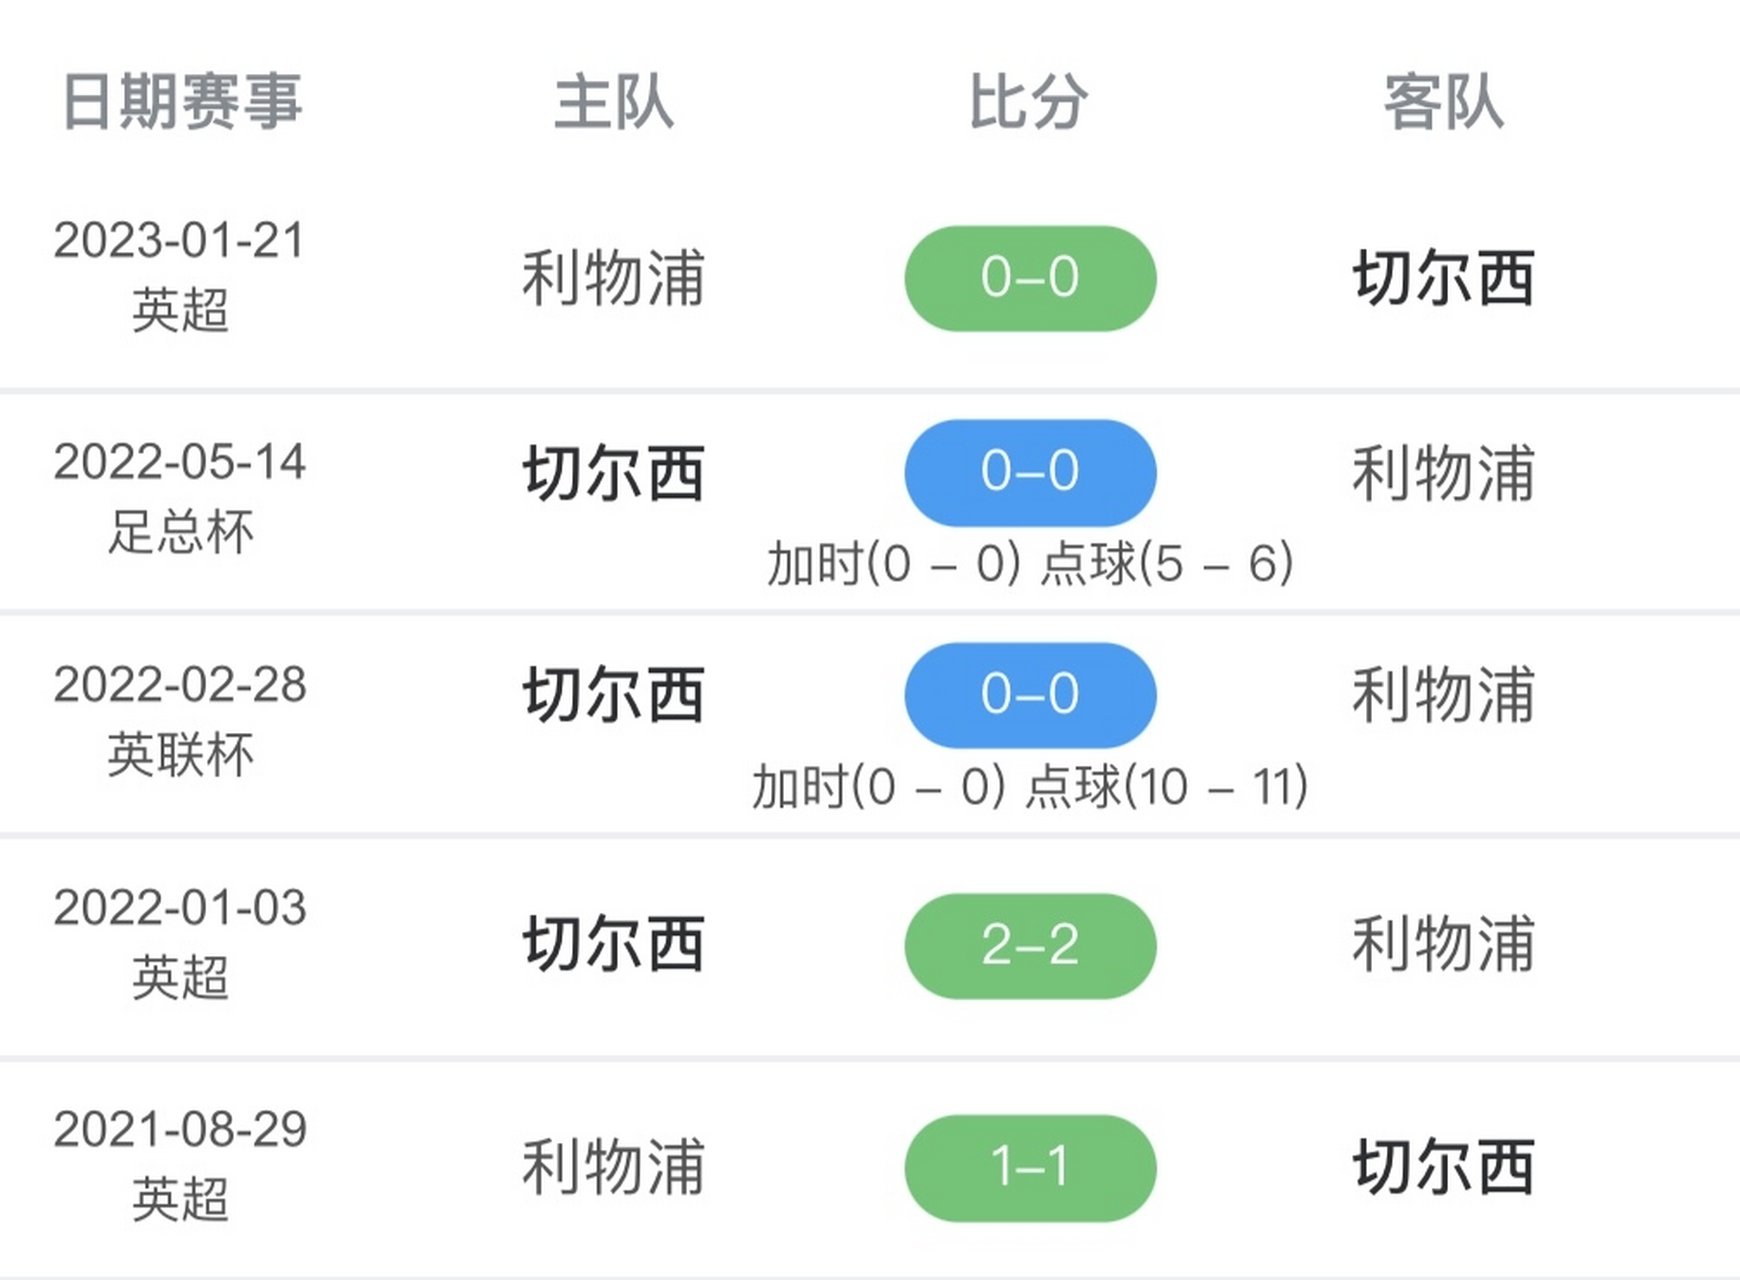Click the 比分 column header
The width and height of the screenshot is (1740, 1280).
pos(1028,102)
